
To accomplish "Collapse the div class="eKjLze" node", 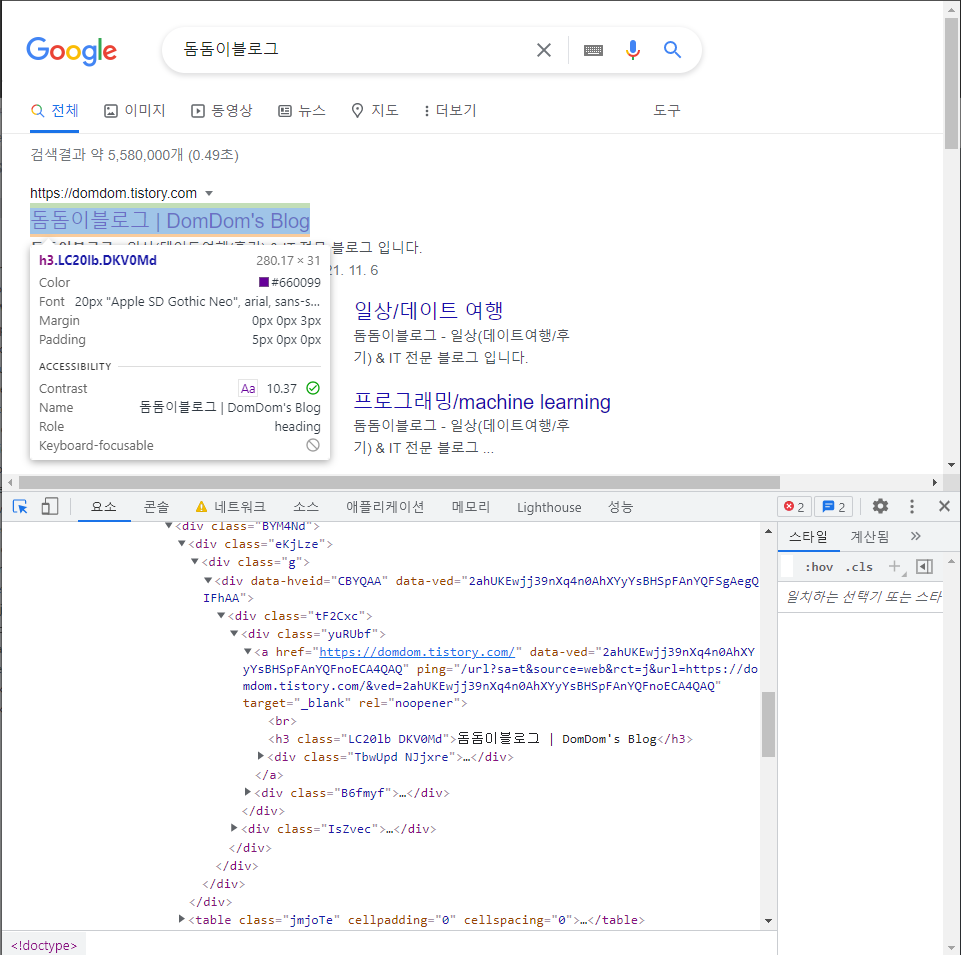I will (182, 543).
